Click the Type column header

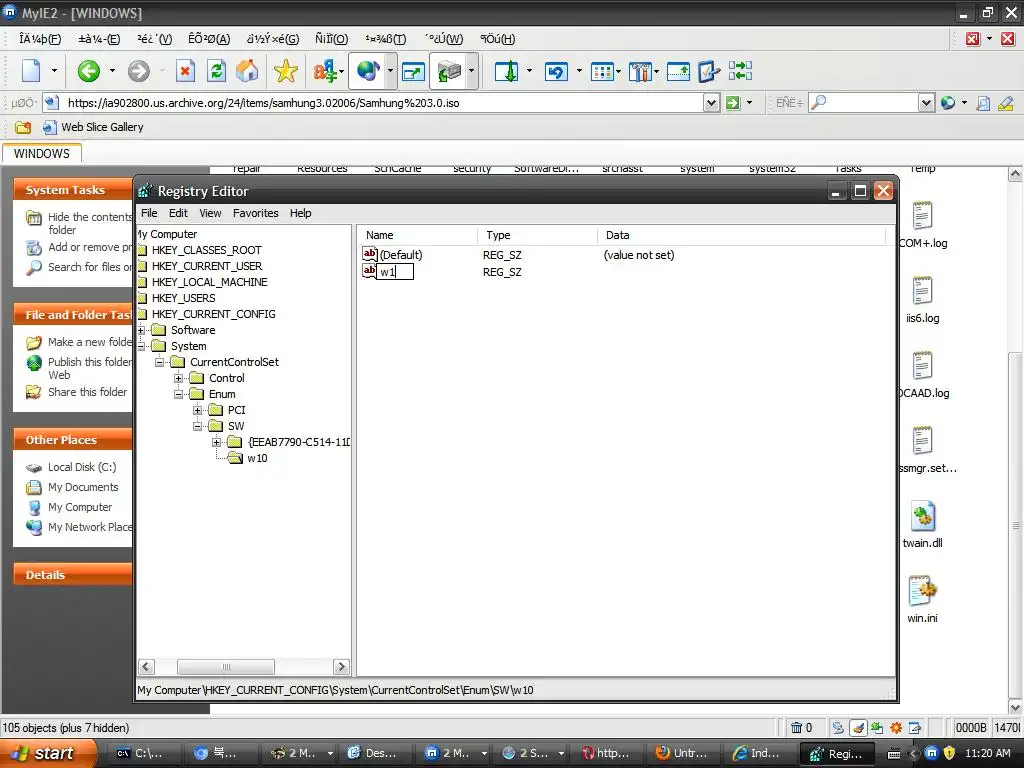537,235
